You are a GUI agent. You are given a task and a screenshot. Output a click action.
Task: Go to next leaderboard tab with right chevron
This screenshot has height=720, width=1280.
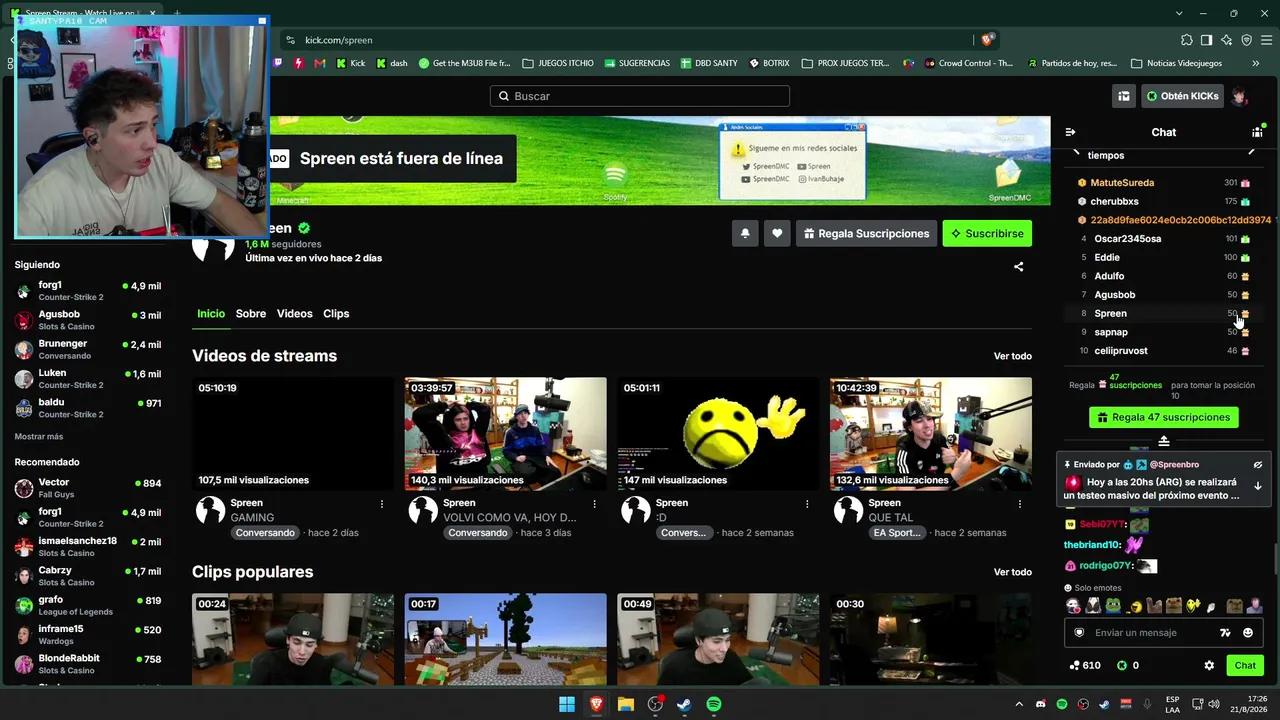1252,152
